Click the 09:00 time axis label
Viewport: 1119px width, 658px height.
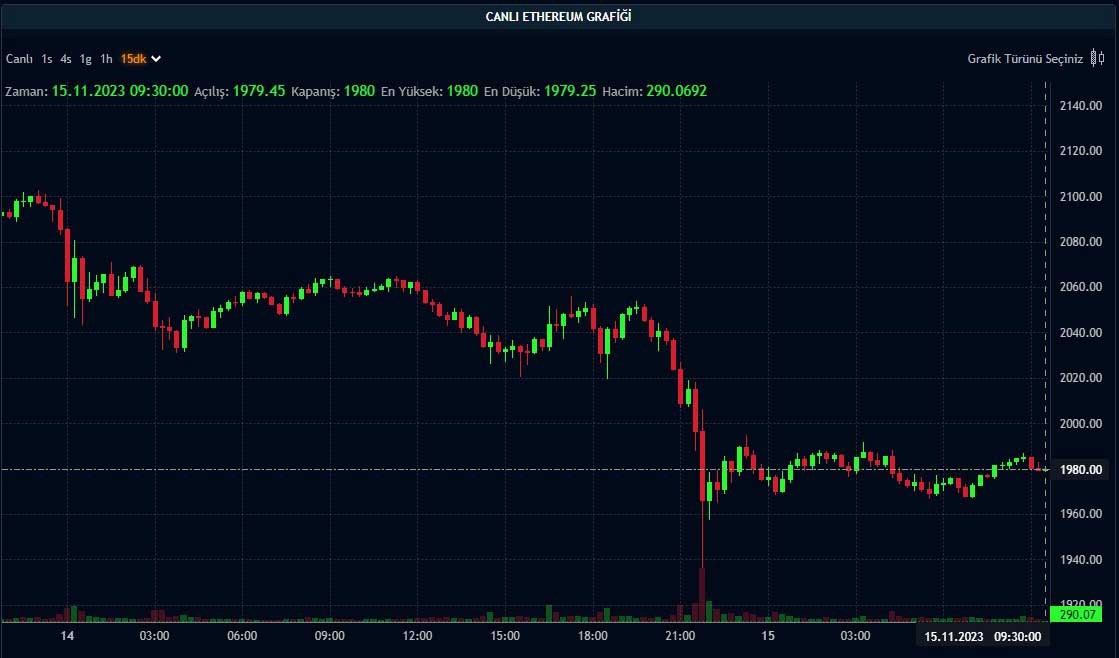click(x=330, y=636)
